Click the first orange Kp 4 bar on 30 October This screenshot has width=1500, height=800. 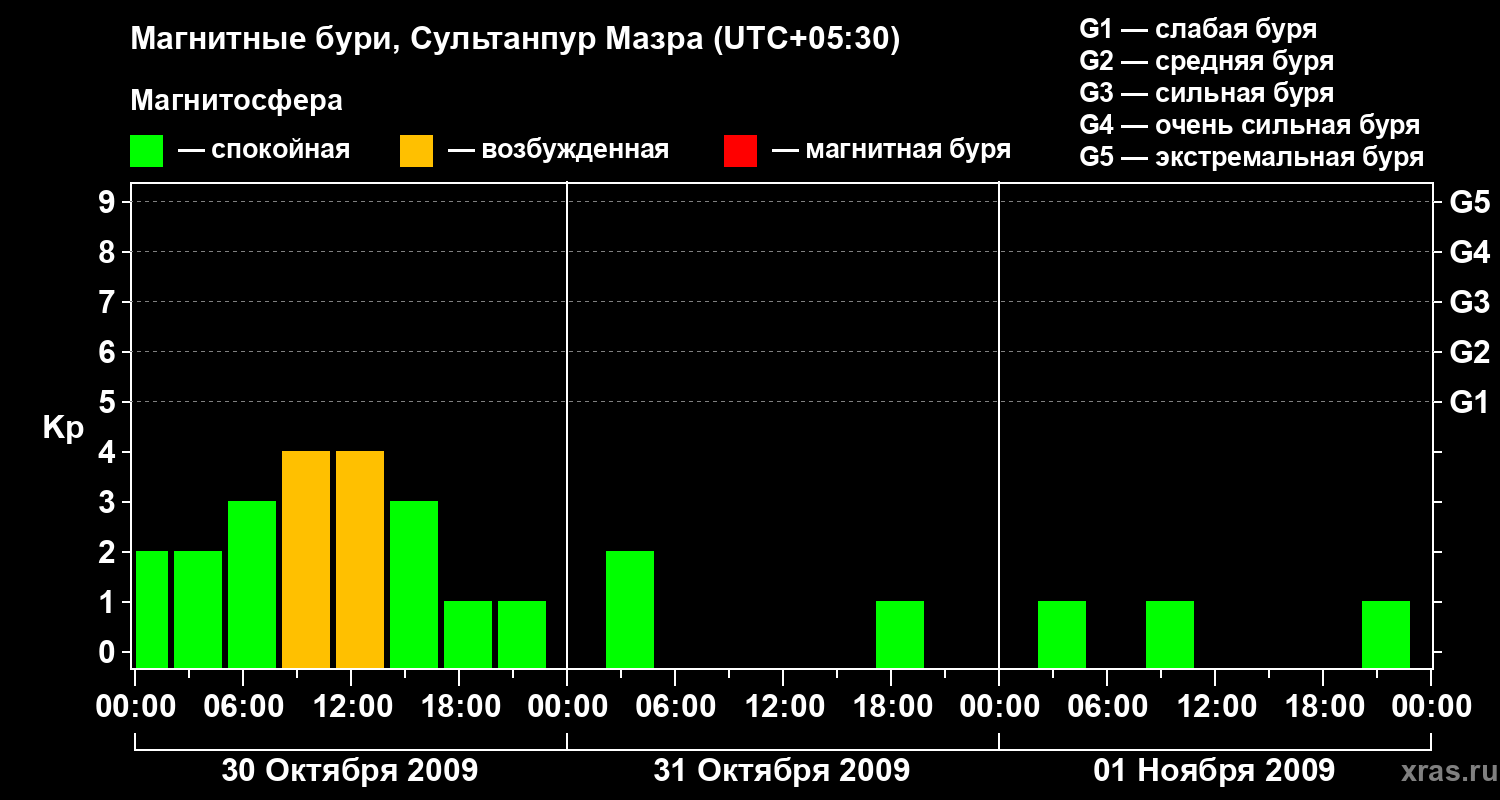pyautogui.click(x=306, y=559)
